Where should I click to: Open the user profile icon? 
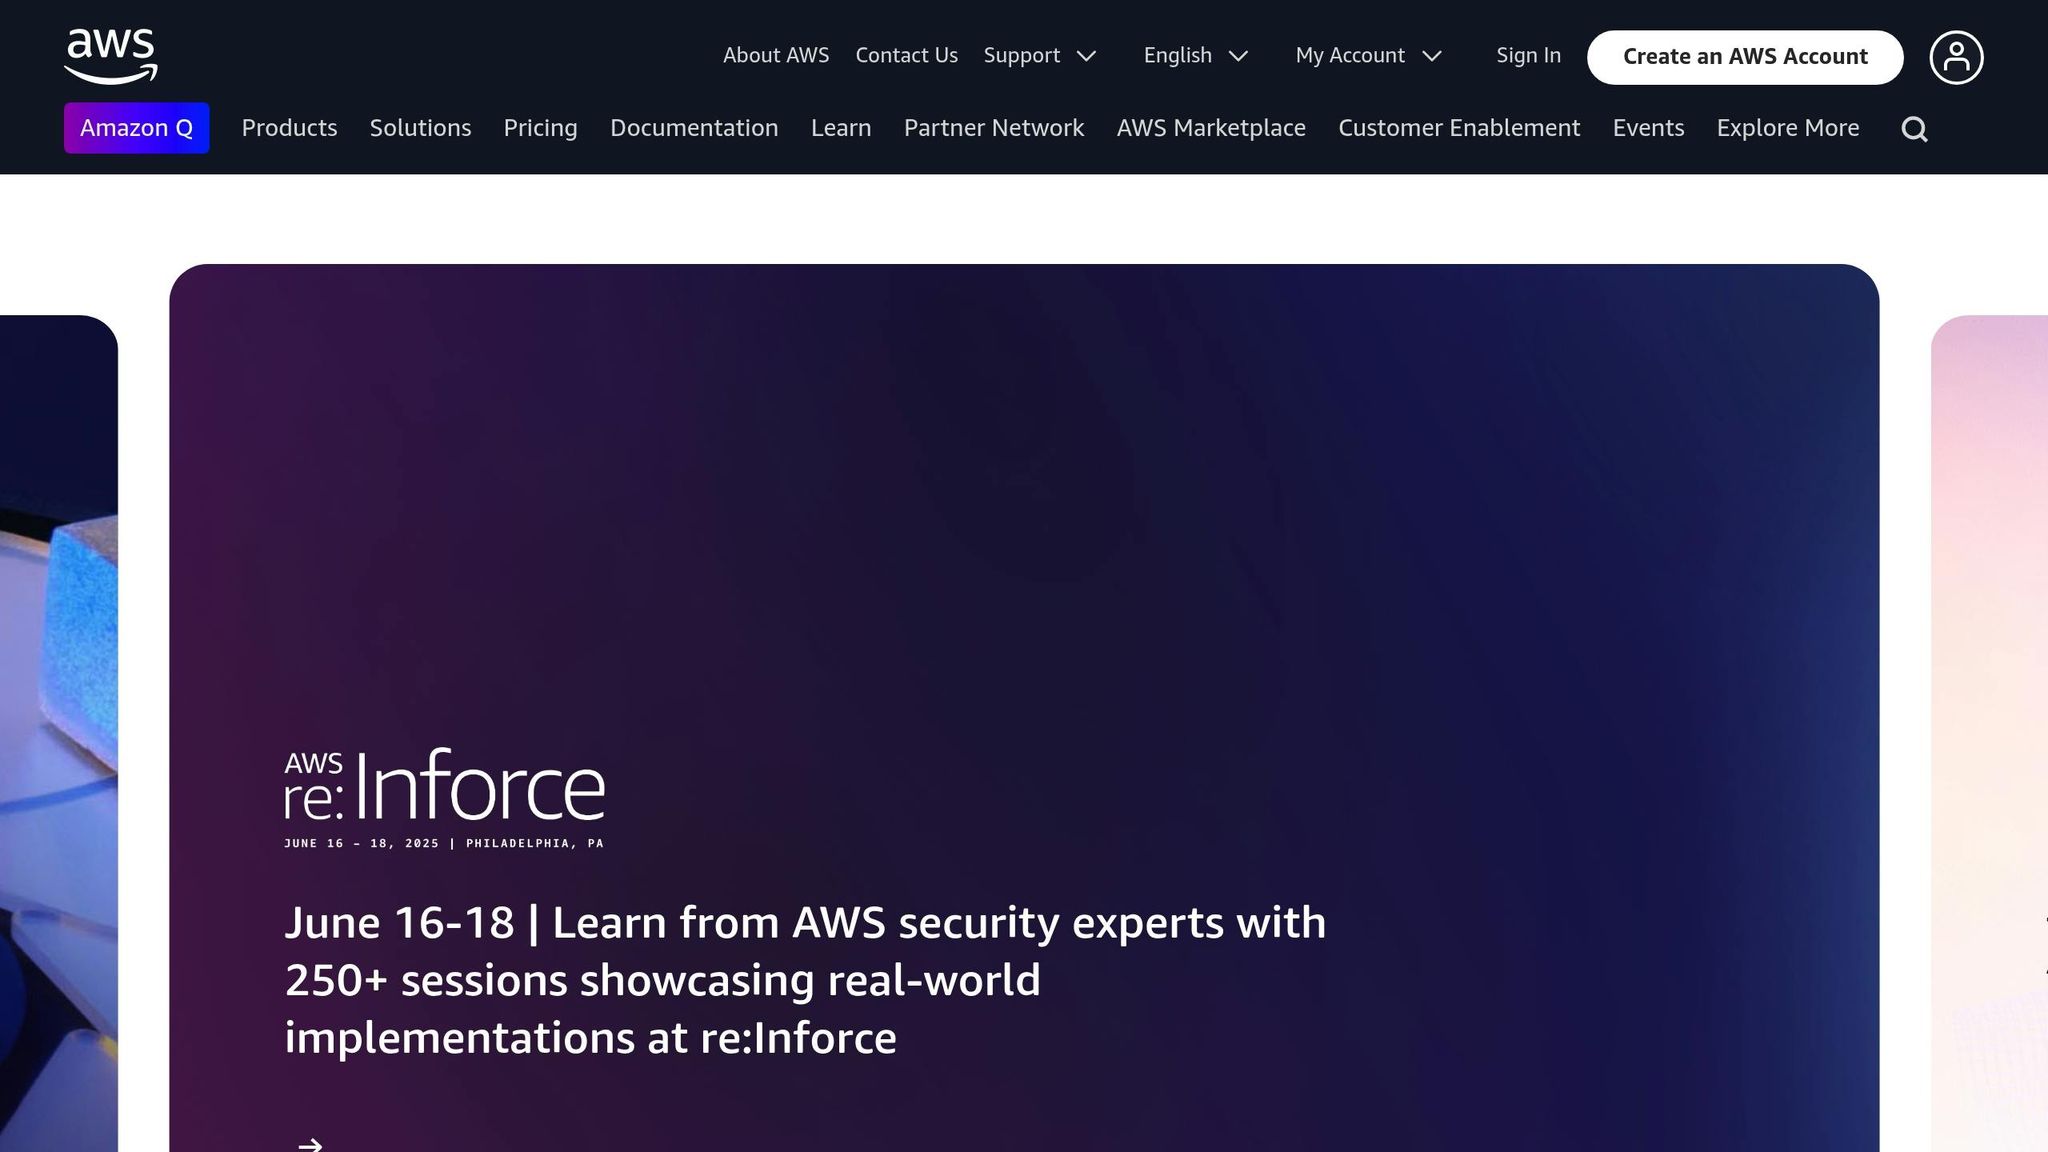(x=1956, y=57)
